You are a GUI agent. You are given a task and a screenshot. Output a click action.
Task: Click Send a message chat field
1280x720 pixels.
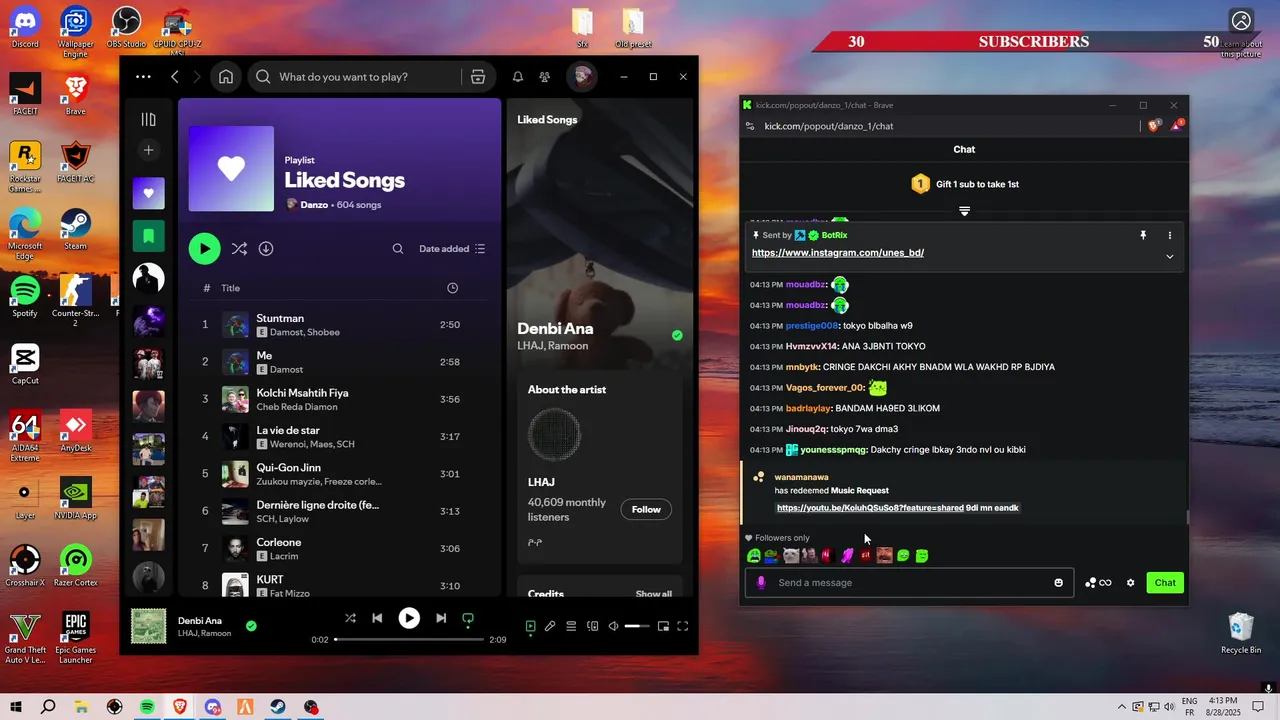click(910, 583)
